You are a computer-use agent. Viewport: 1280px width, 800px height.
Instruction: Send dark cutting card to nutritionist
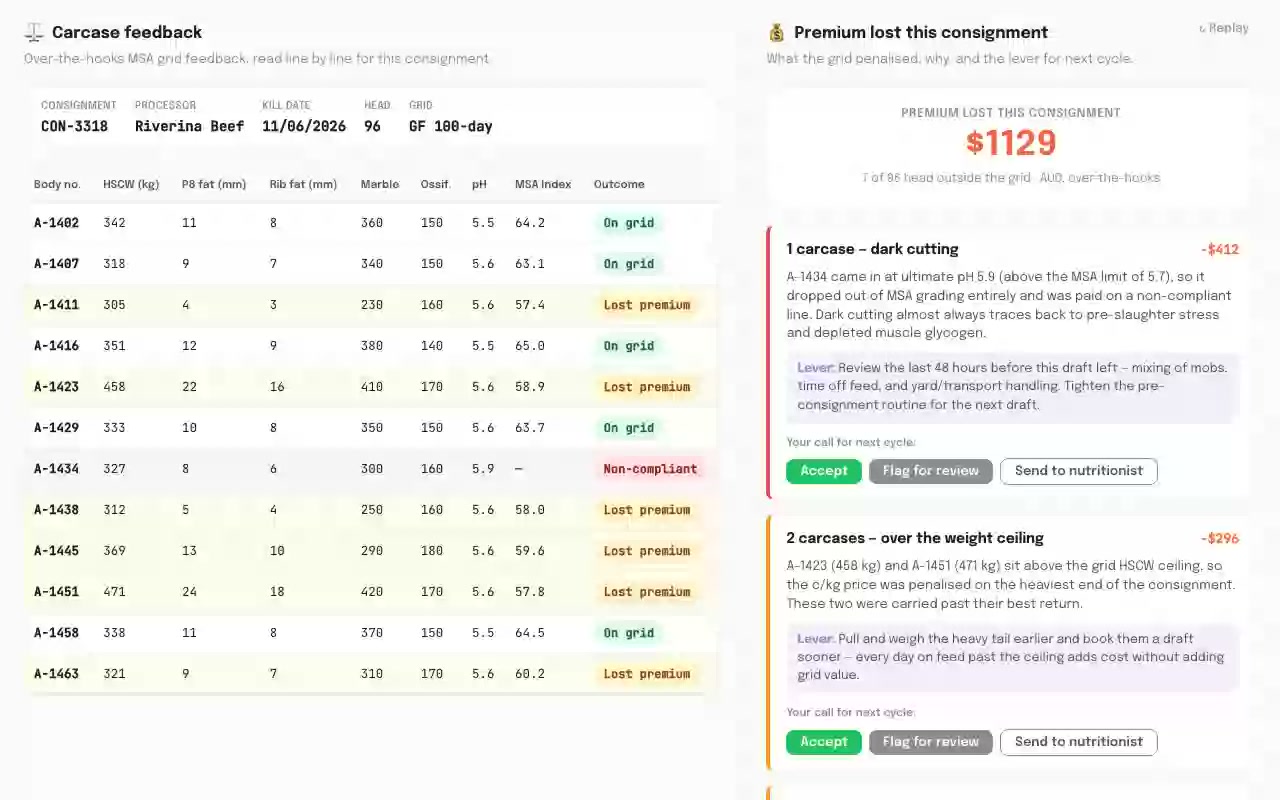coord(1079,471)
